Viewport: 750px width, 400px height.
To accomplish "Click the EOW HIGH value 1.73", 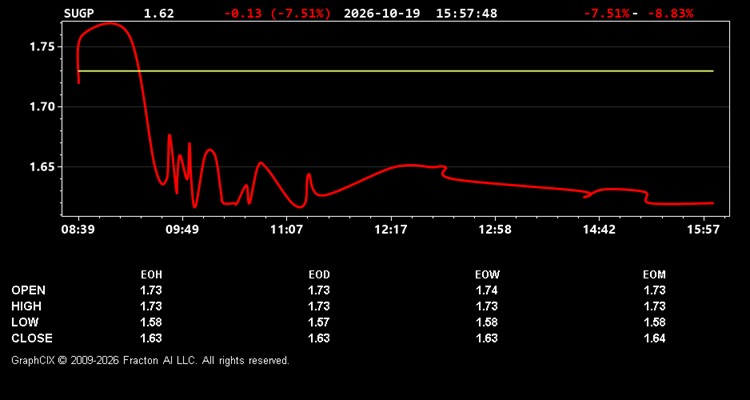I will pyautogui.click(x=487, y=306).
